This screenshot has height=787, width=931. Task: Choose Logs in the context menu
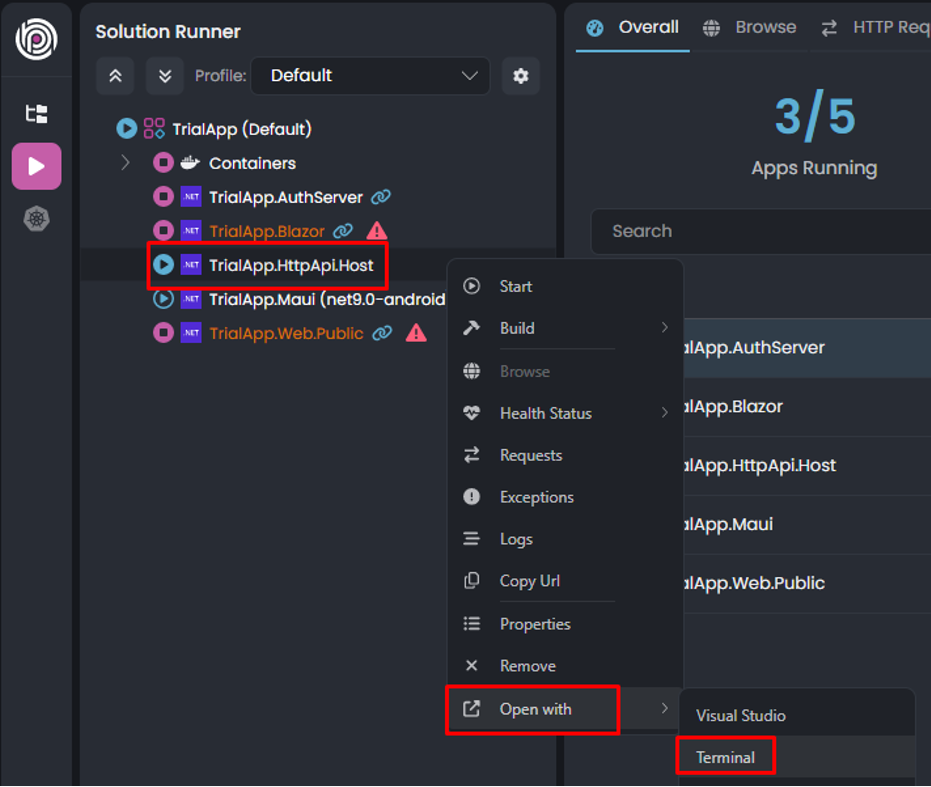coord(516,539)
